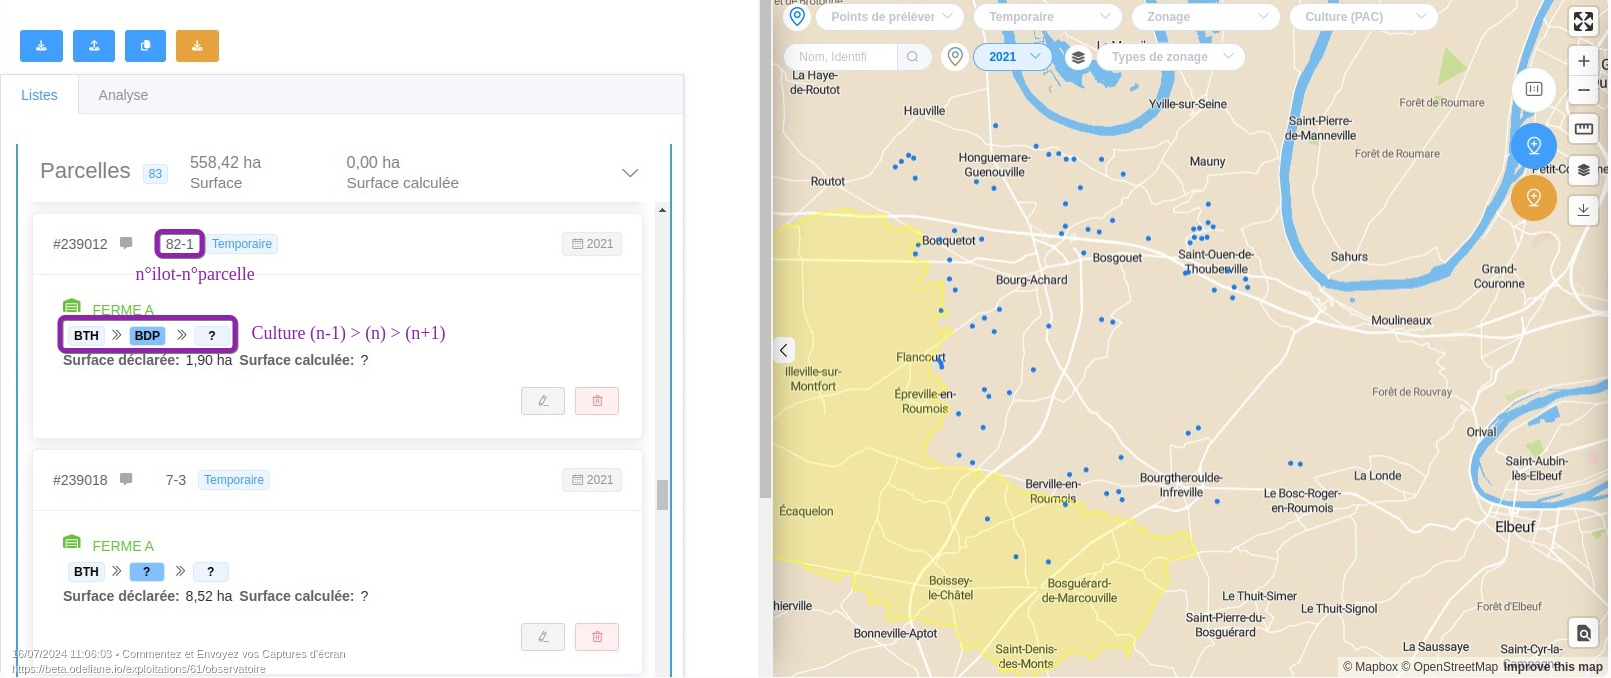Open the 2021 year dropdown
This screenshot has height=678, width=1611.
1012,57
